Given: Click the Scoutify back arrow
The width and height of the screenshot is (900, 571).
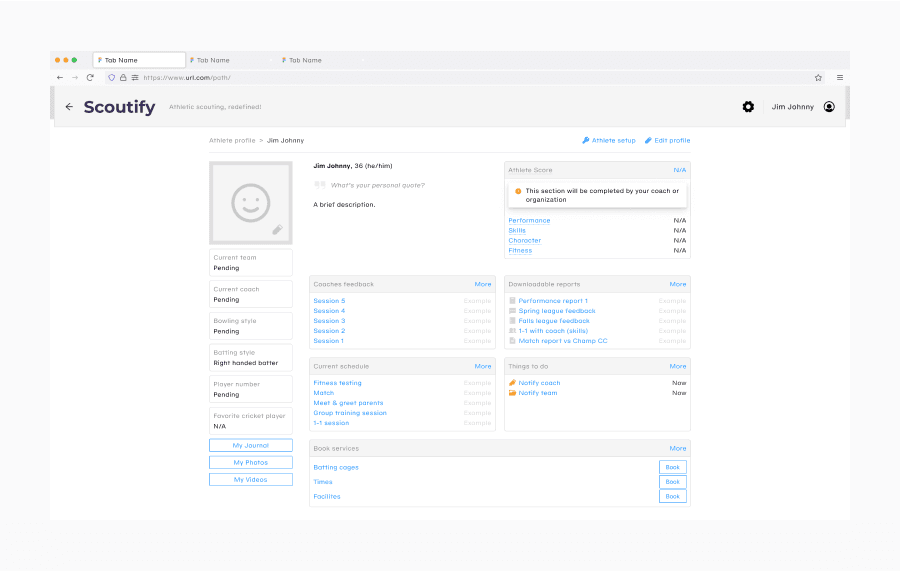Looking at the screenshot, I should tap(69, 107).
